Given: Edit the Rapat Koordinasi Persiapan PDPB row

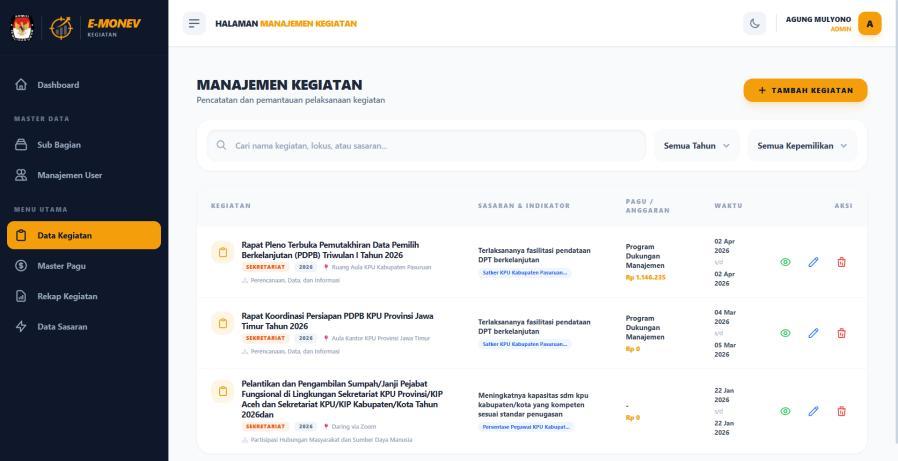Looking at the screenshot, I should (813, 333).
